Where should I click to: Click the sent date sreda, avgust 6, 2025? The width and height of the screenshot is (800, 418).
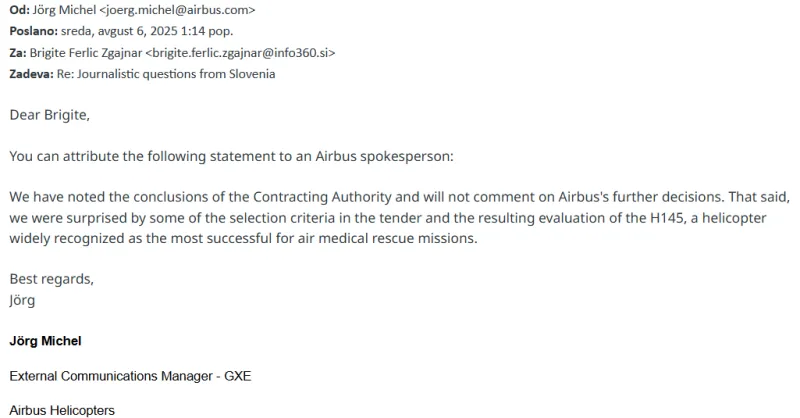(x=119, y=31)
